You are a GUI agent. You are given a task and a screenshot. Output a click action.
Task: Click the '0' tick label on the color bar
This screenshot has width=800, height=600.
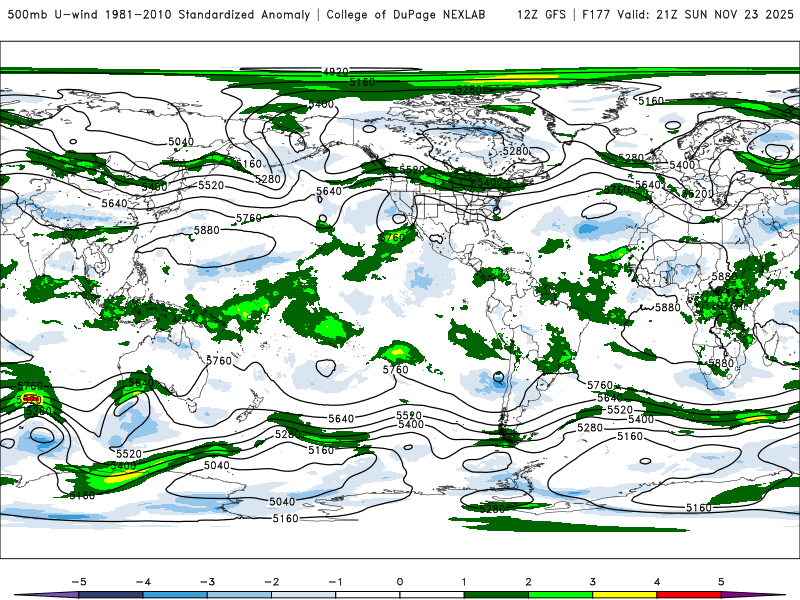pos(400,582)
